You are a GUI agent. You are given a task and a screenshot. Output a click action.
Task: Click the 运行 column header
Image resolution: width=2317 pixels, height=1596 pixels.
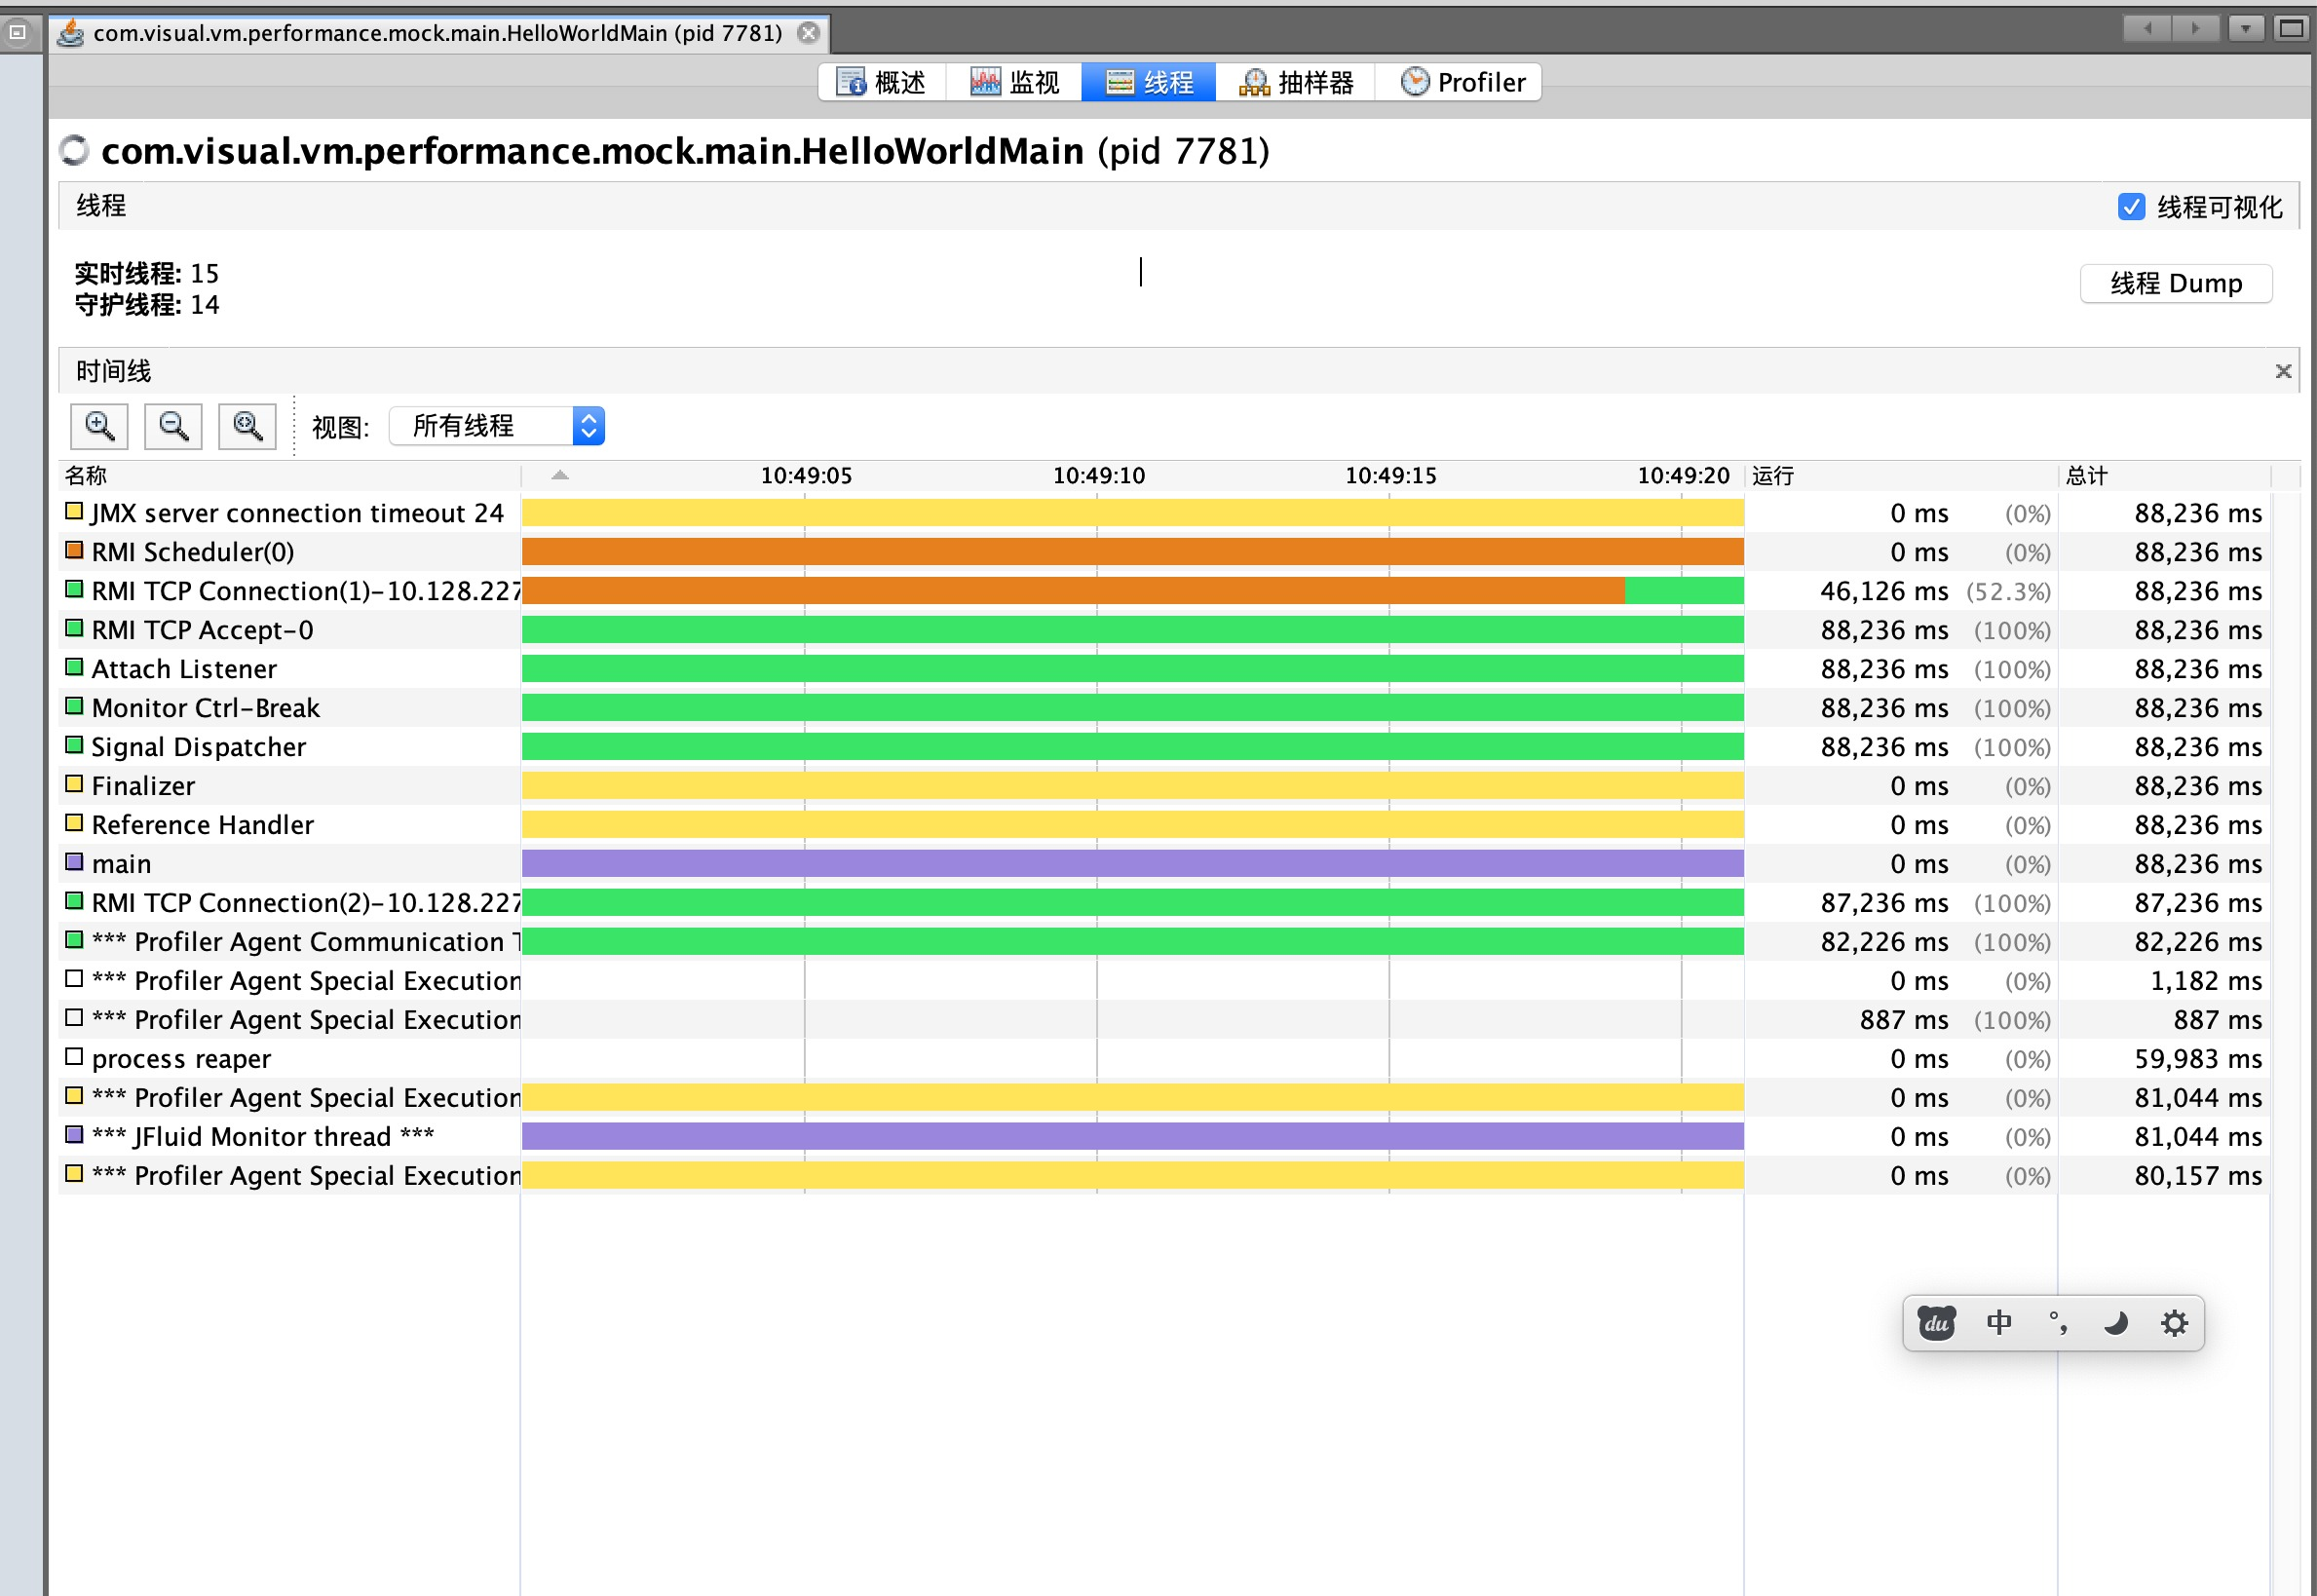(x=1773, y=476)
